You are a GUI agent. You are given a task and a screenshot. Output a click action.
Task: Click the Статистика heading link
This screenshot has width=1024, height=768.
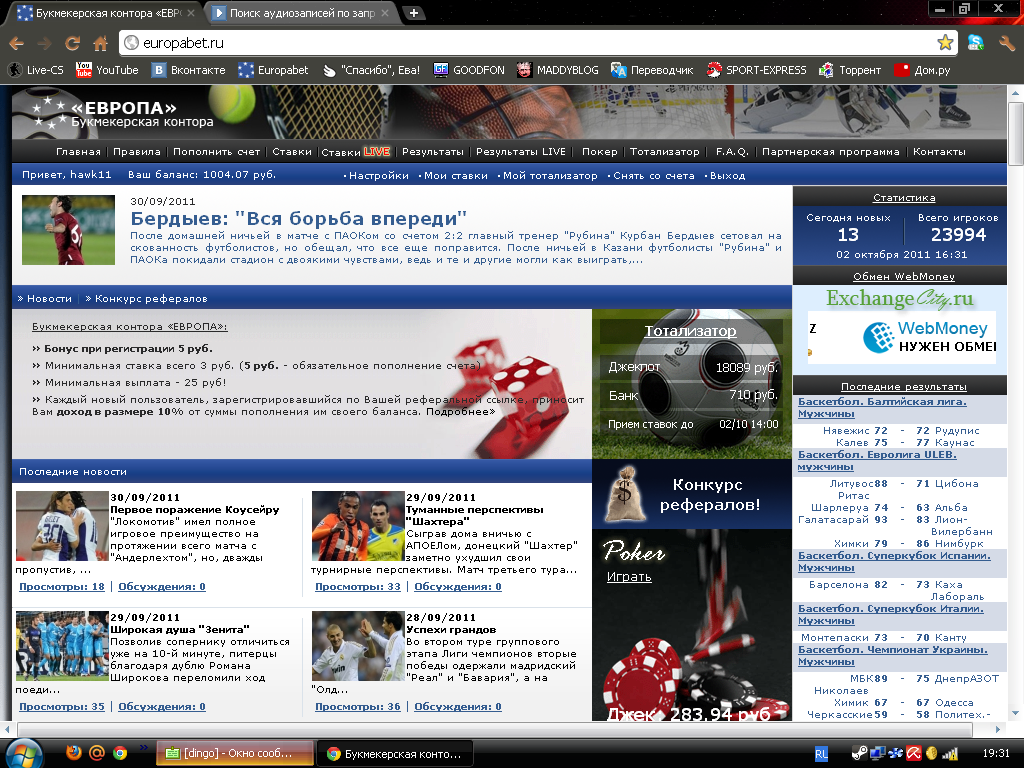[904, 198]
